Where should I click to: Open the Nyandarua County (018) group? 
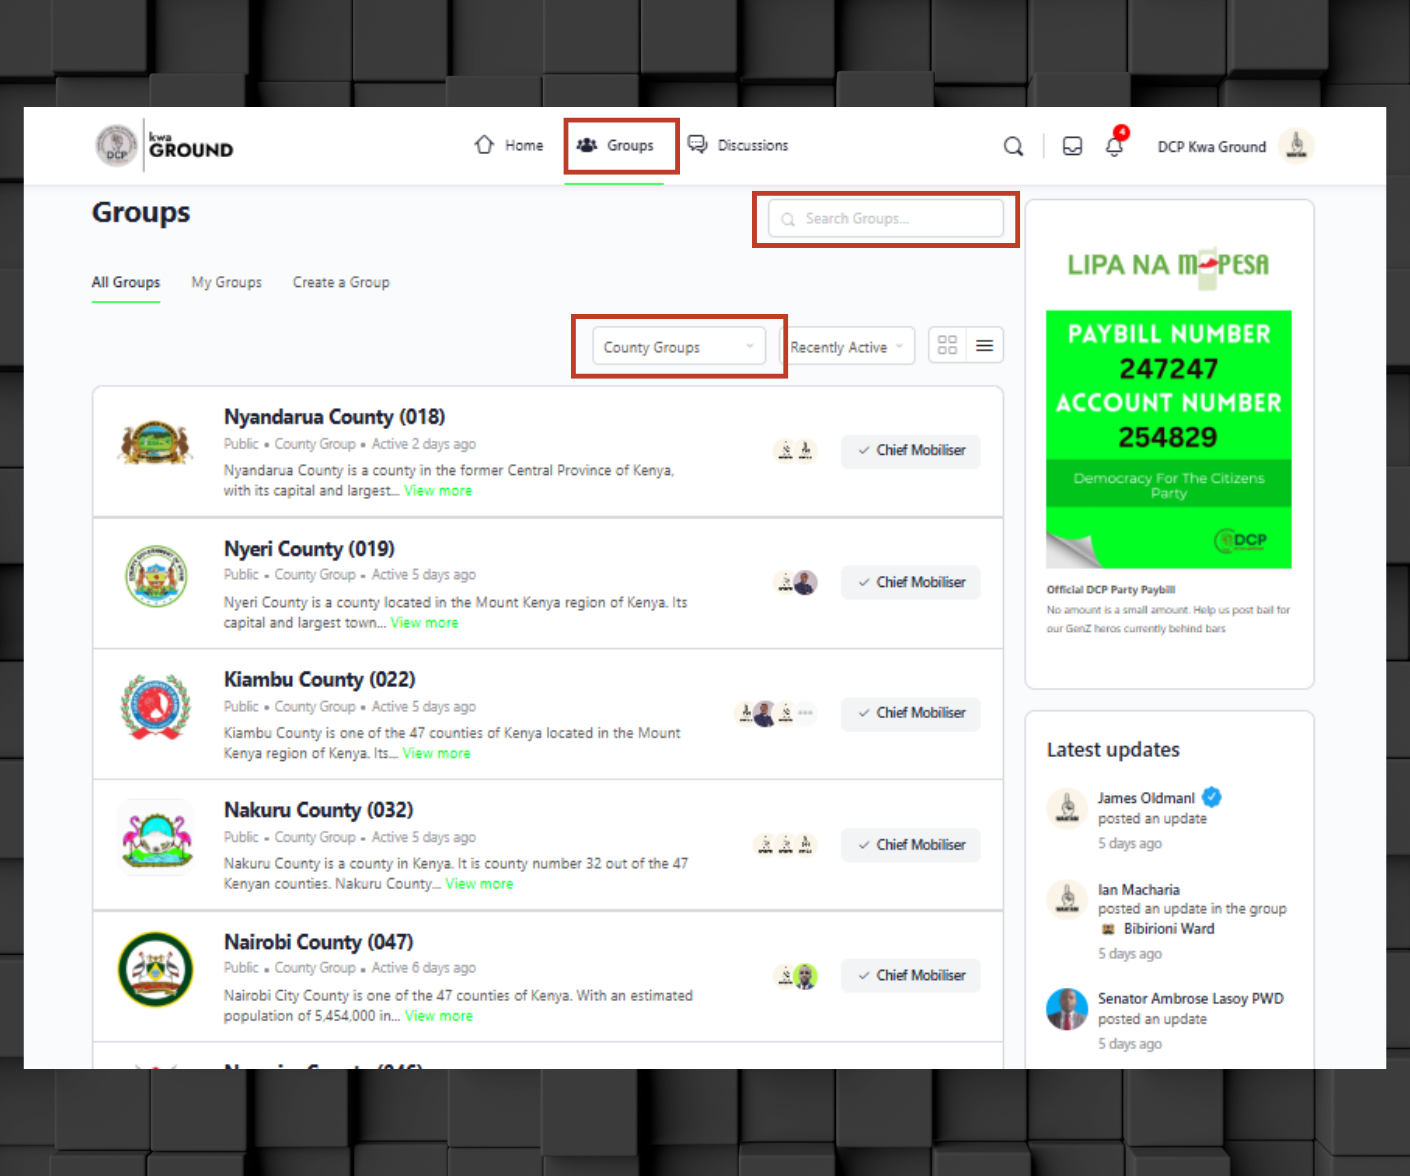click(334, 416)
